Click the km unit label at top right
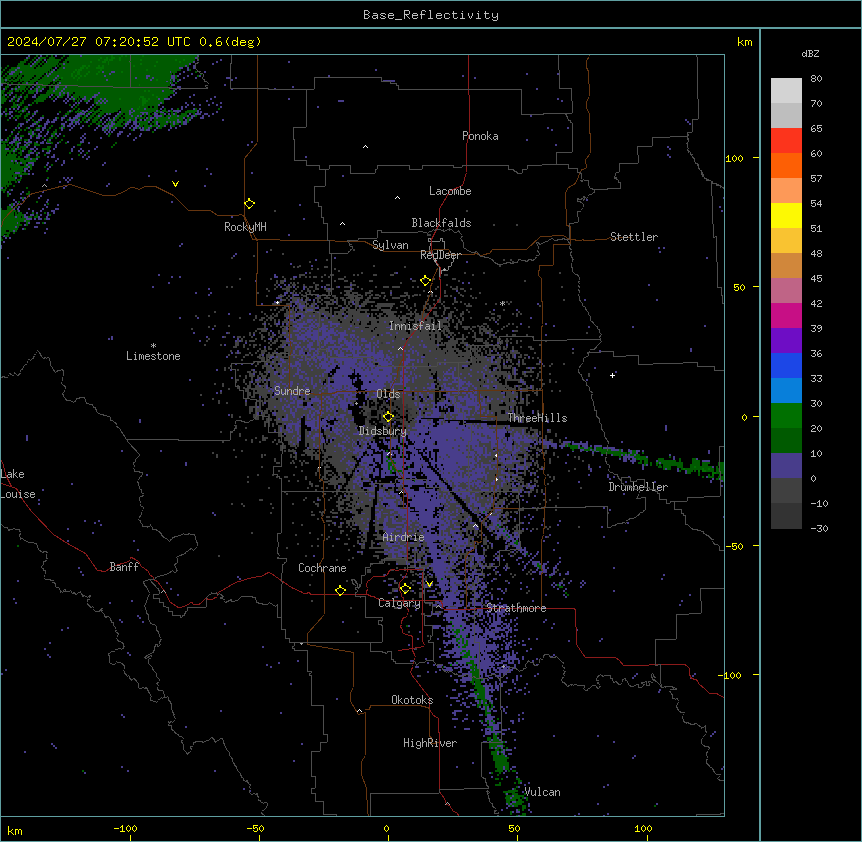The image size is (862, 842). click(744, 42)
